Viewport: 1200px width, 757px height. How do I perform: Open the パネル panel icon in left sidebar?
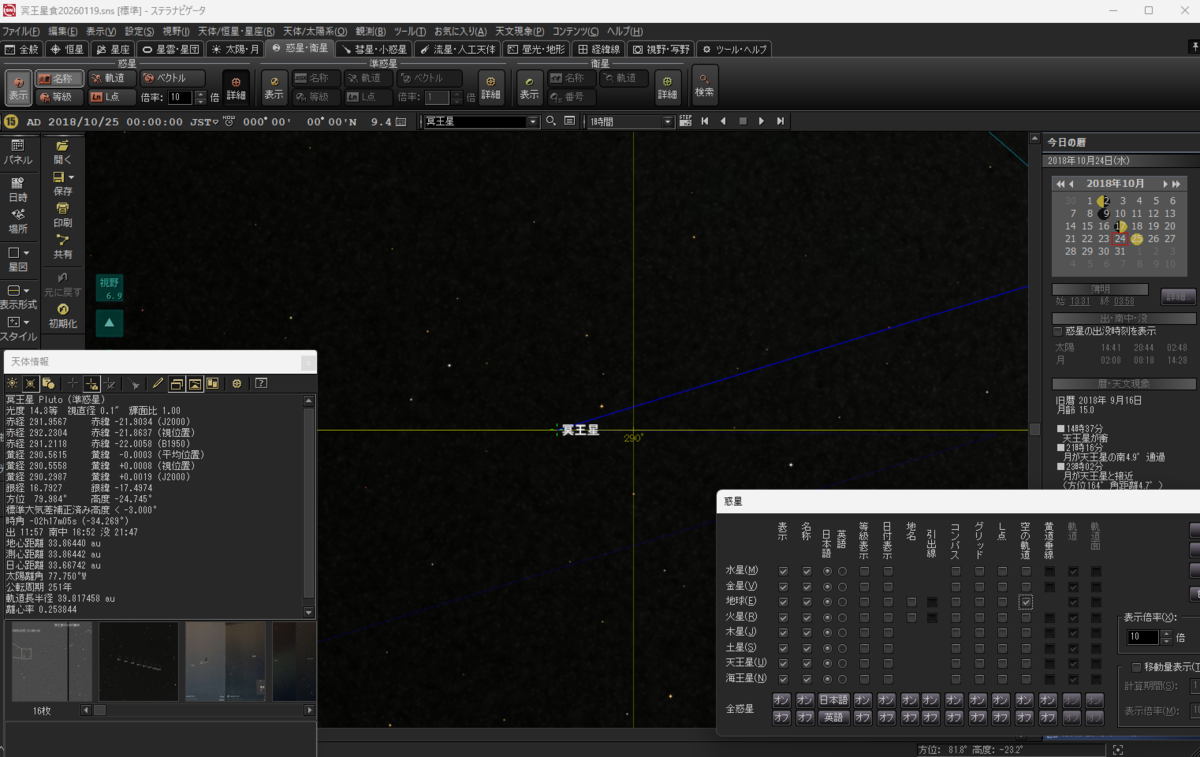click(17, 151)
